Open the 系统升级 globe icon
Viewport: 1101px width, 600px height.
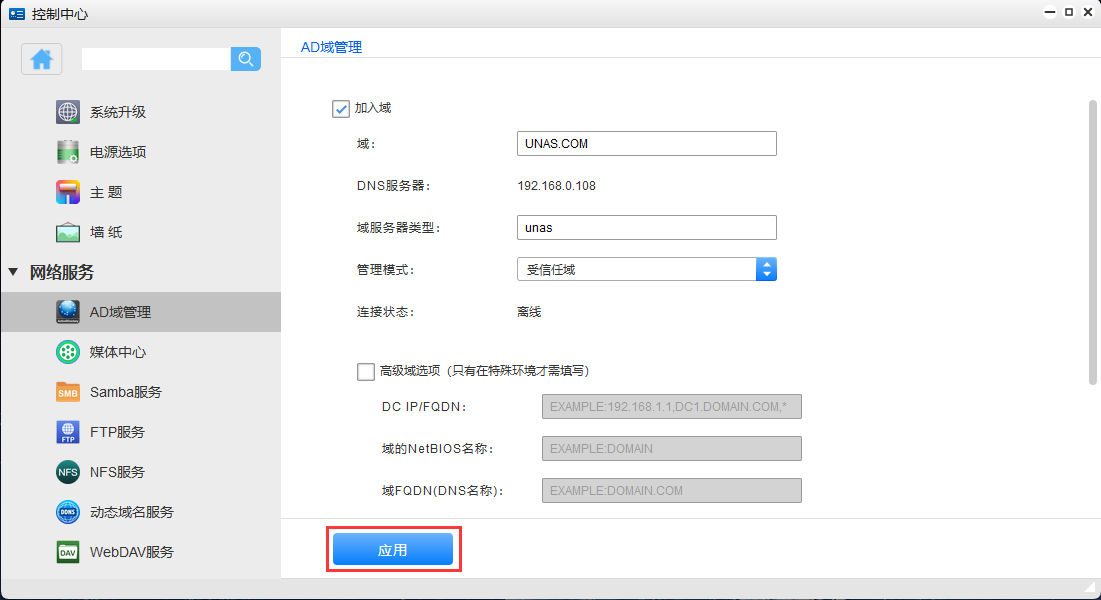tap(68, 112)
